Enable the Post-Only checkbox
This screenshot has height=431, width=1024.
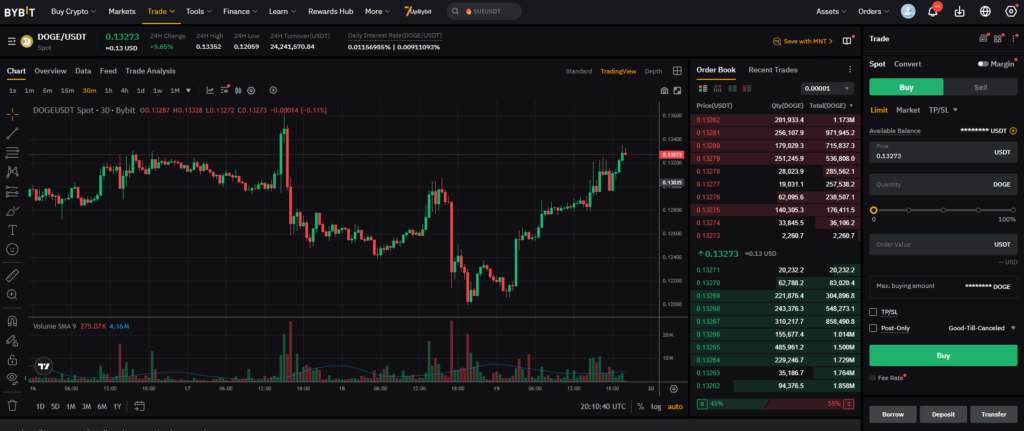click(x=874, y=327)
